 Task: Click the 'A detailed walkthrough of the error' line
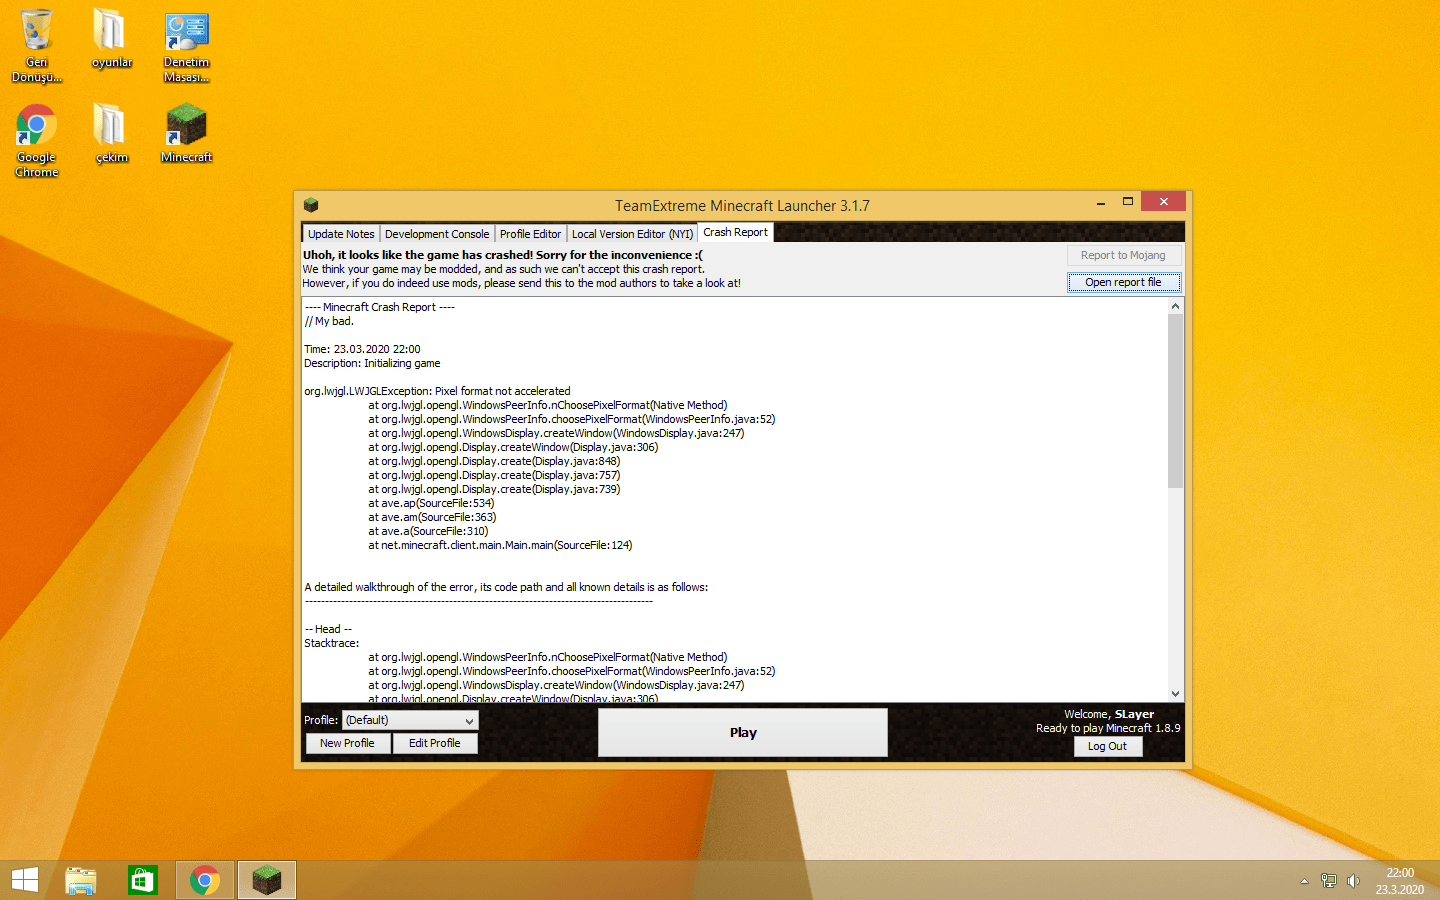pos(506,587)
